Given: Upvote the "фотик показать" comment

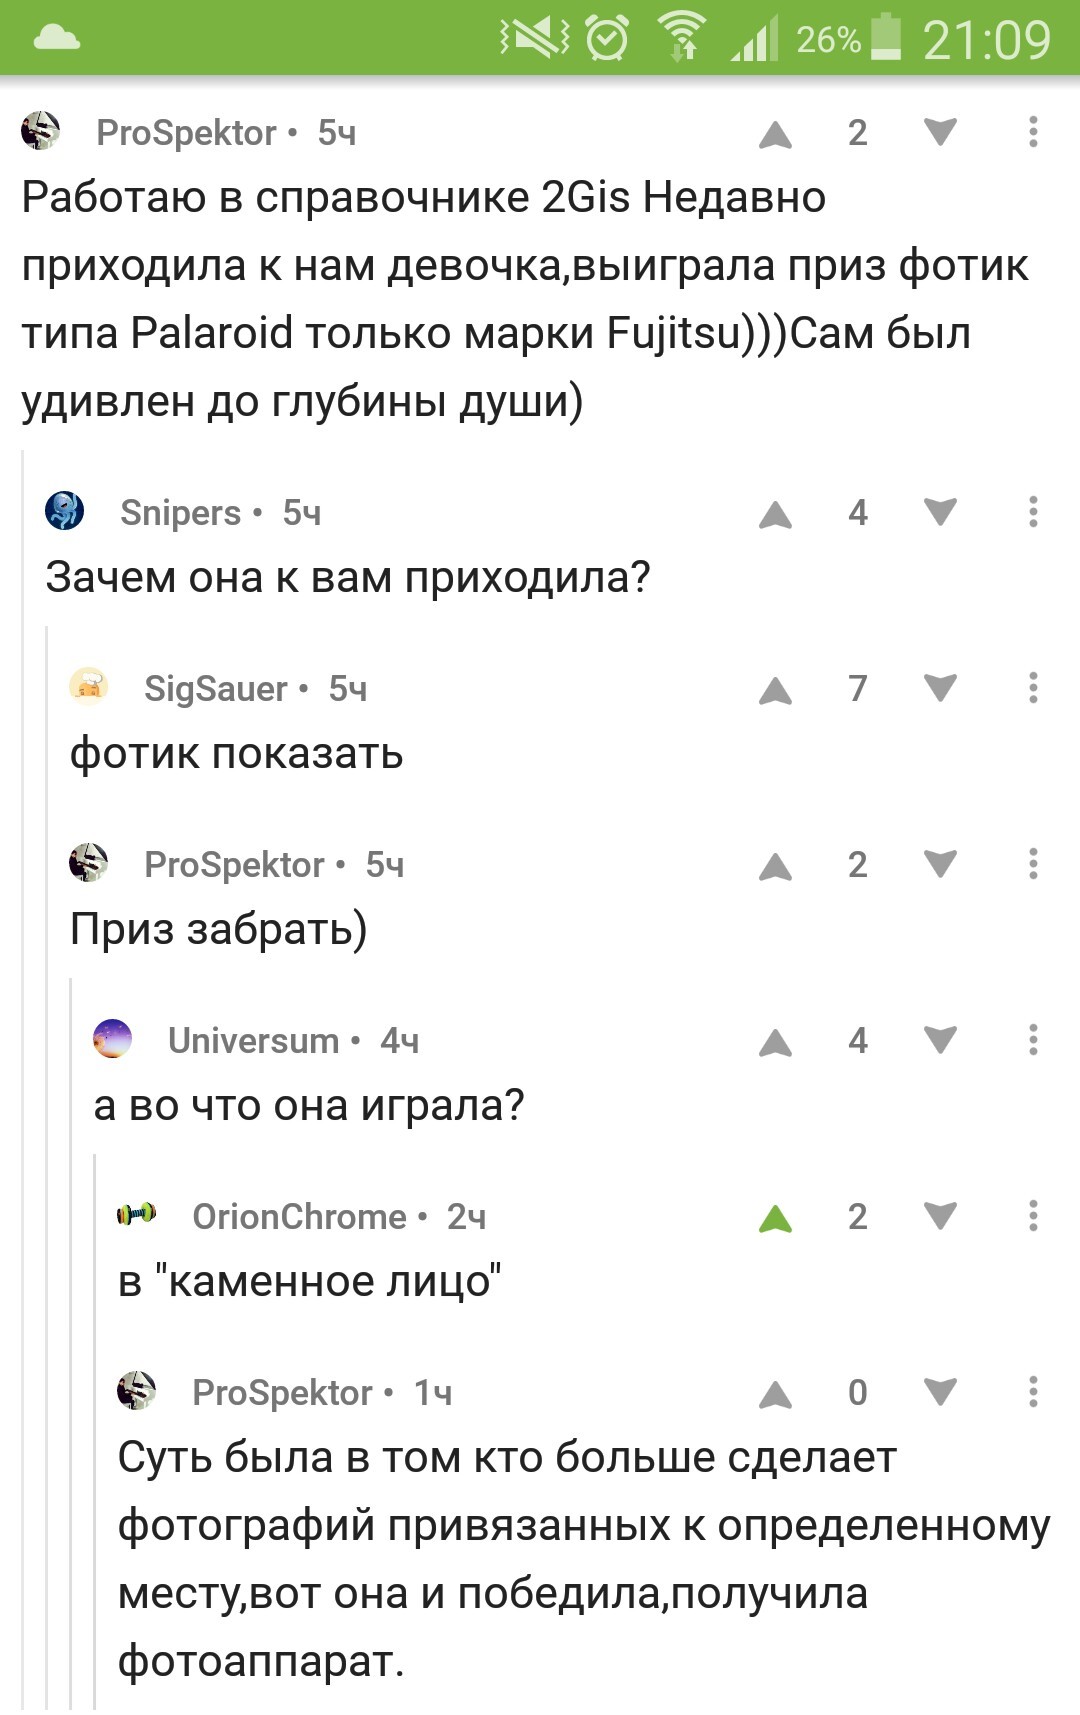Looking at the screenshot, I should click(x=775, y=691).
